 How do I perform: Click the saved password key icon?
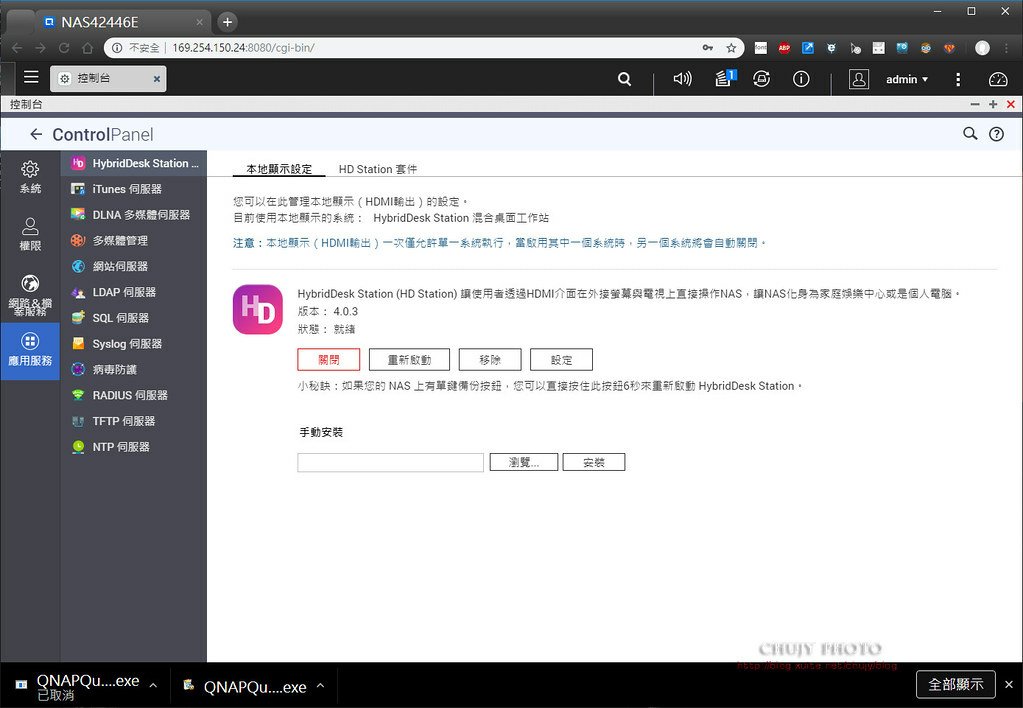(708, 48)
